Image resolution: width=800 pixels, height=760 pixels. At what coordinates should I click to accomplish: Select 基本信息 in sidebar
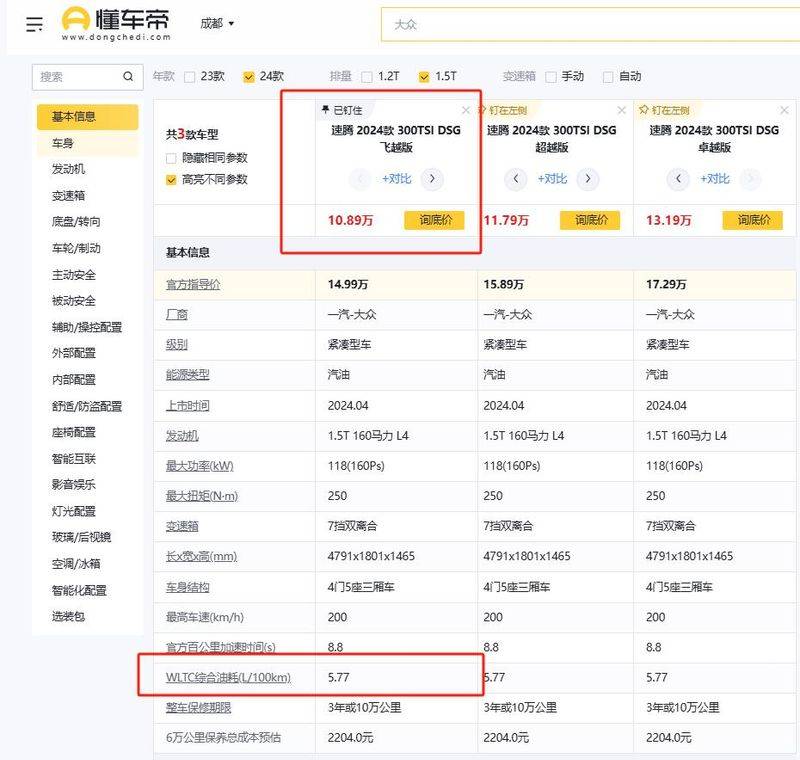click(87, 117)
